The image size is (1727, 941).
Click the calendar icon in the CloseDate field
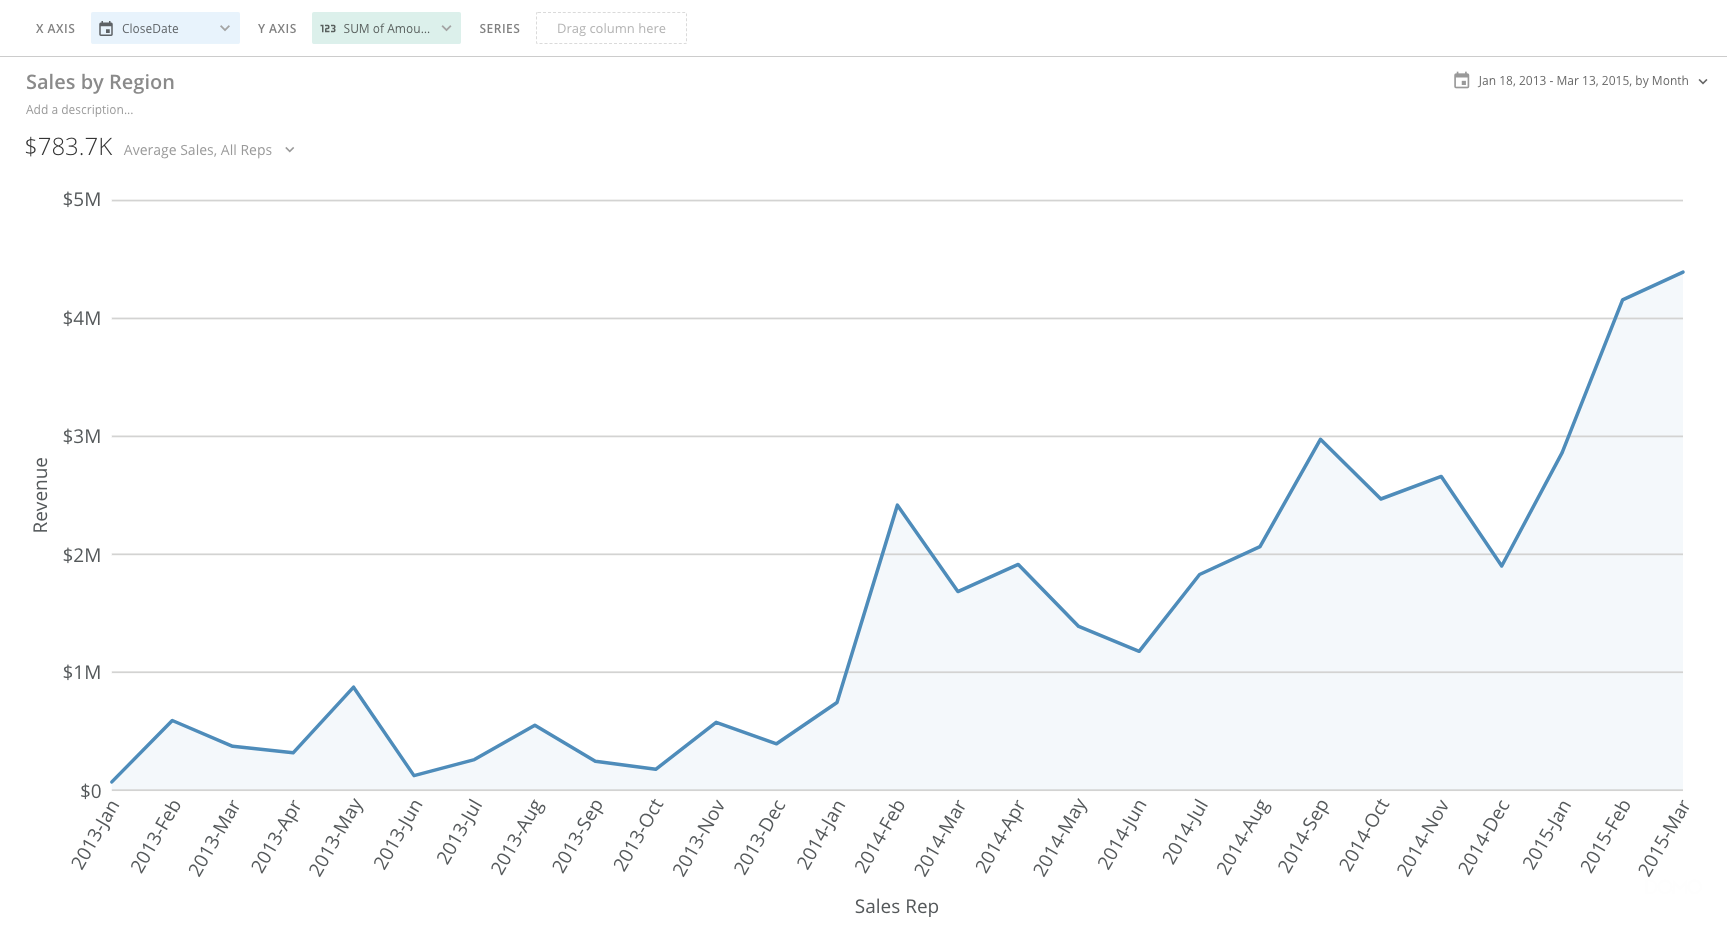(107, 28)
